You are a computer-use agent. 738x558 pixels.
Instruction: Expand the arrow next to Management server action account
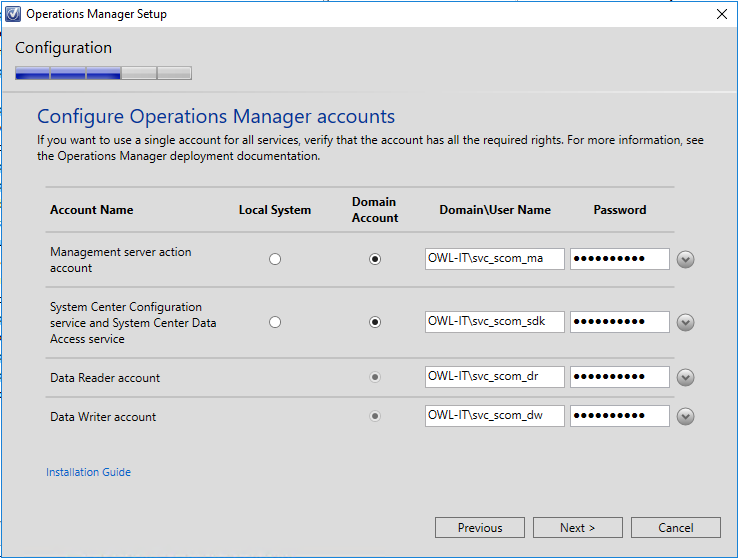(685, 259)
